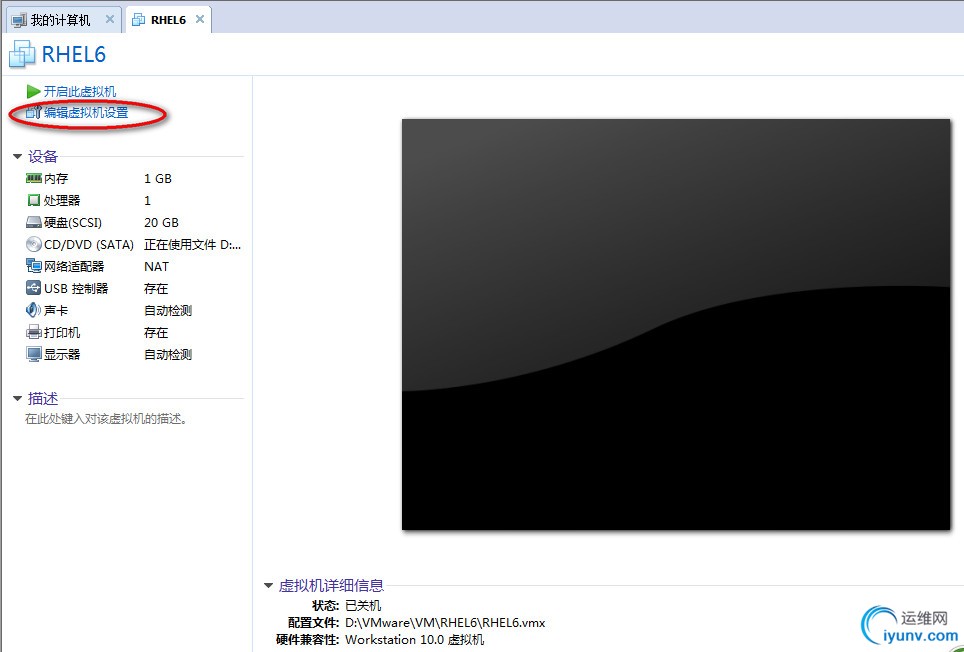Select the sound card speaker icon
964x652 pixels.
click(34, 310)
